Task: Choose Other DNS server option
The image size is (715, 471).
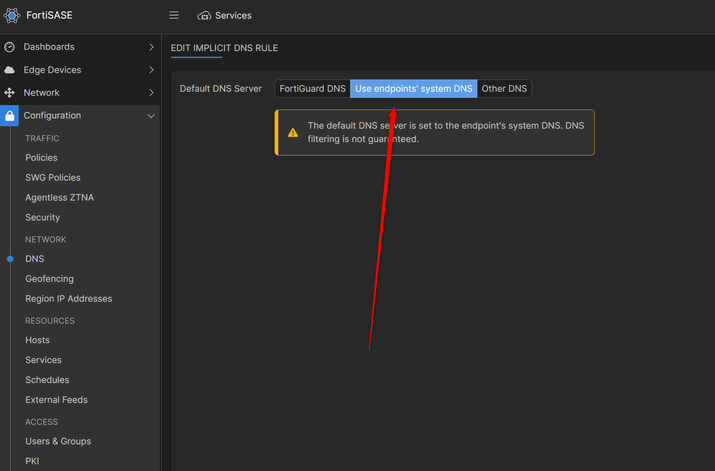Action: point(504,89)
